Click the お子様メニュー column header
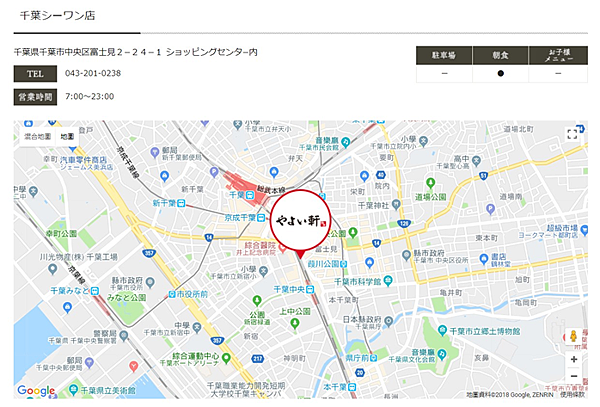The height and width of the screenshot is (407, 600). (x=558, y=55)
